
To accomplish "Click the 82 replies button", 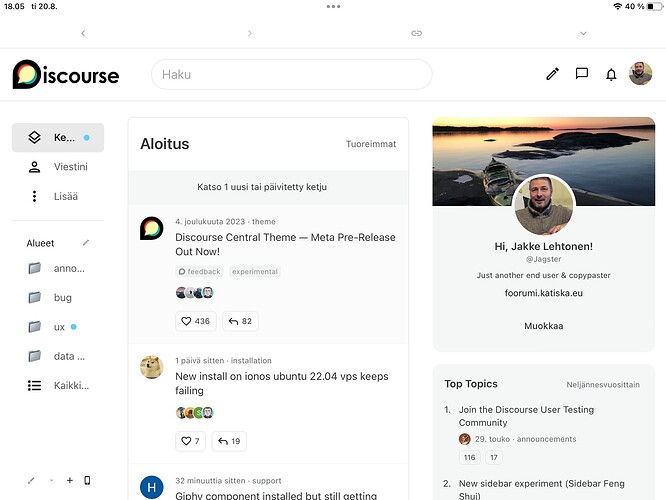I will pos(240,321).
